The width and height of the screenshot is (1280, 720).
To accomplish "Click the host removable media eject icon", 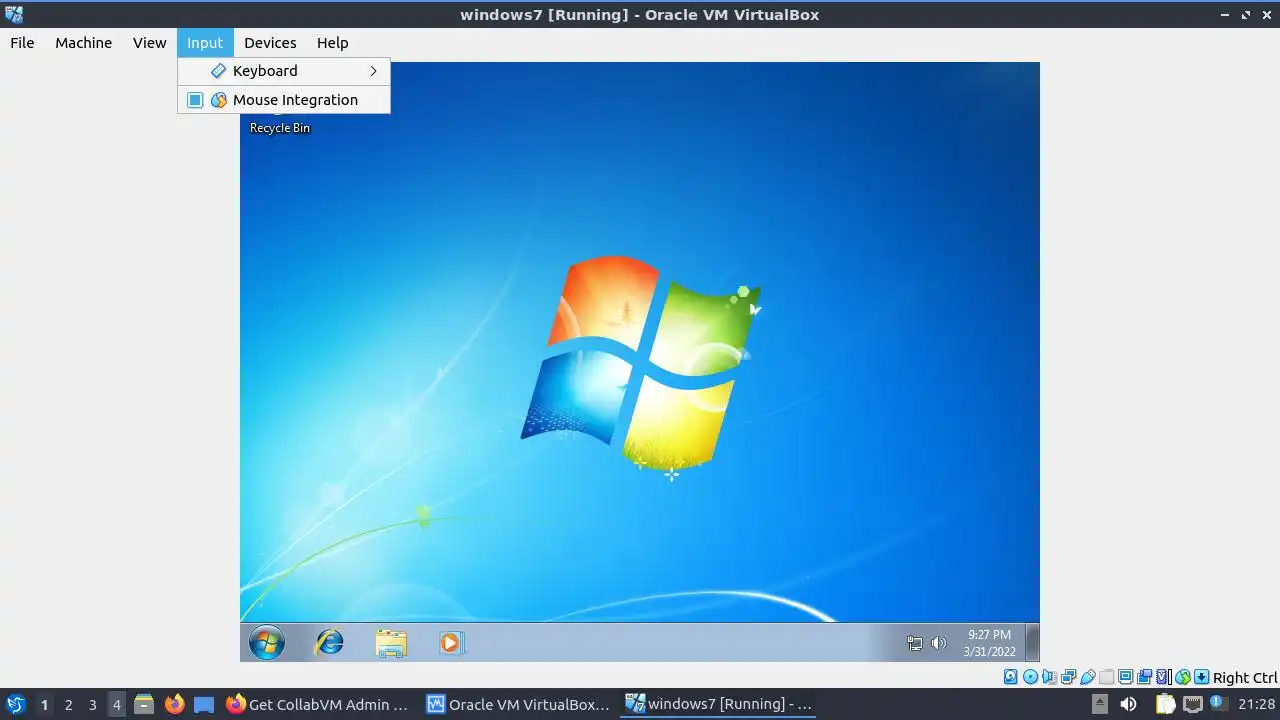I will tap(1100, 704).
